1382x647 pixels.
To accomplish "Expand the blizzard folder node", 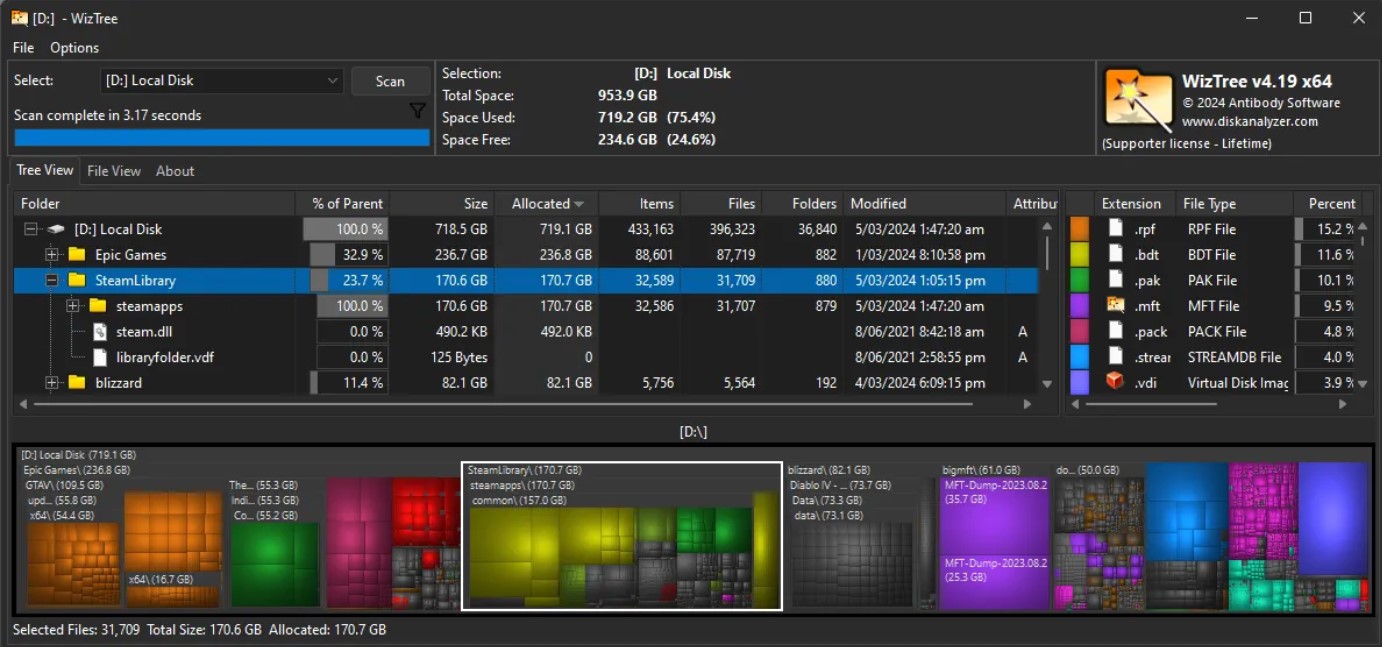I will point(52,383).
